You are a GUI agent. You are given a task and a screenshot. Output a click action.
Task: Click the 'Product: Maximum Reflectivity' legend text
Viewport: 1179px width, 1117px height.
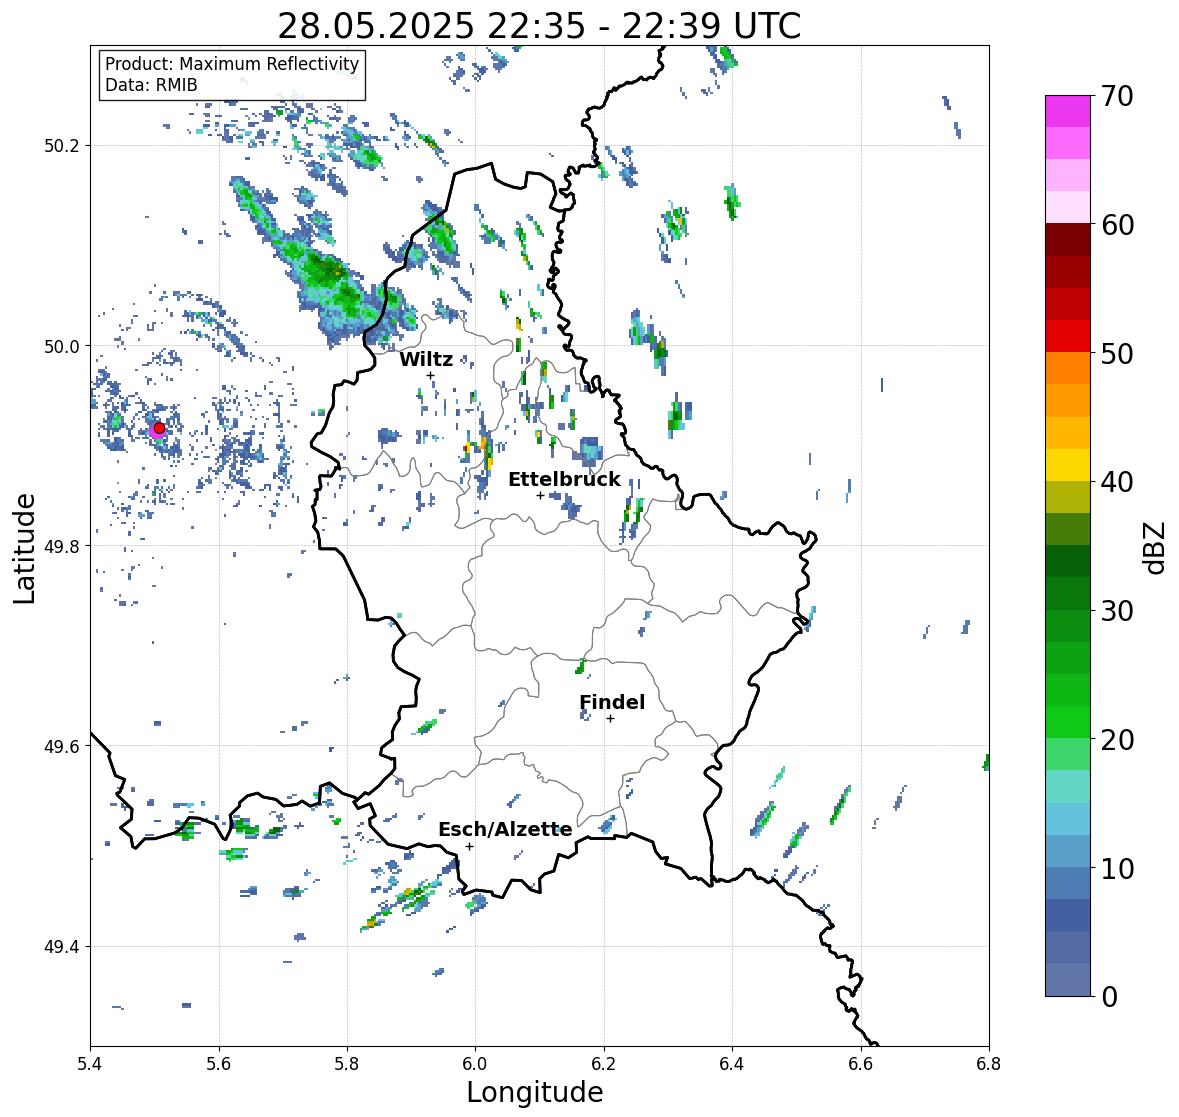(x=232, y=64)
